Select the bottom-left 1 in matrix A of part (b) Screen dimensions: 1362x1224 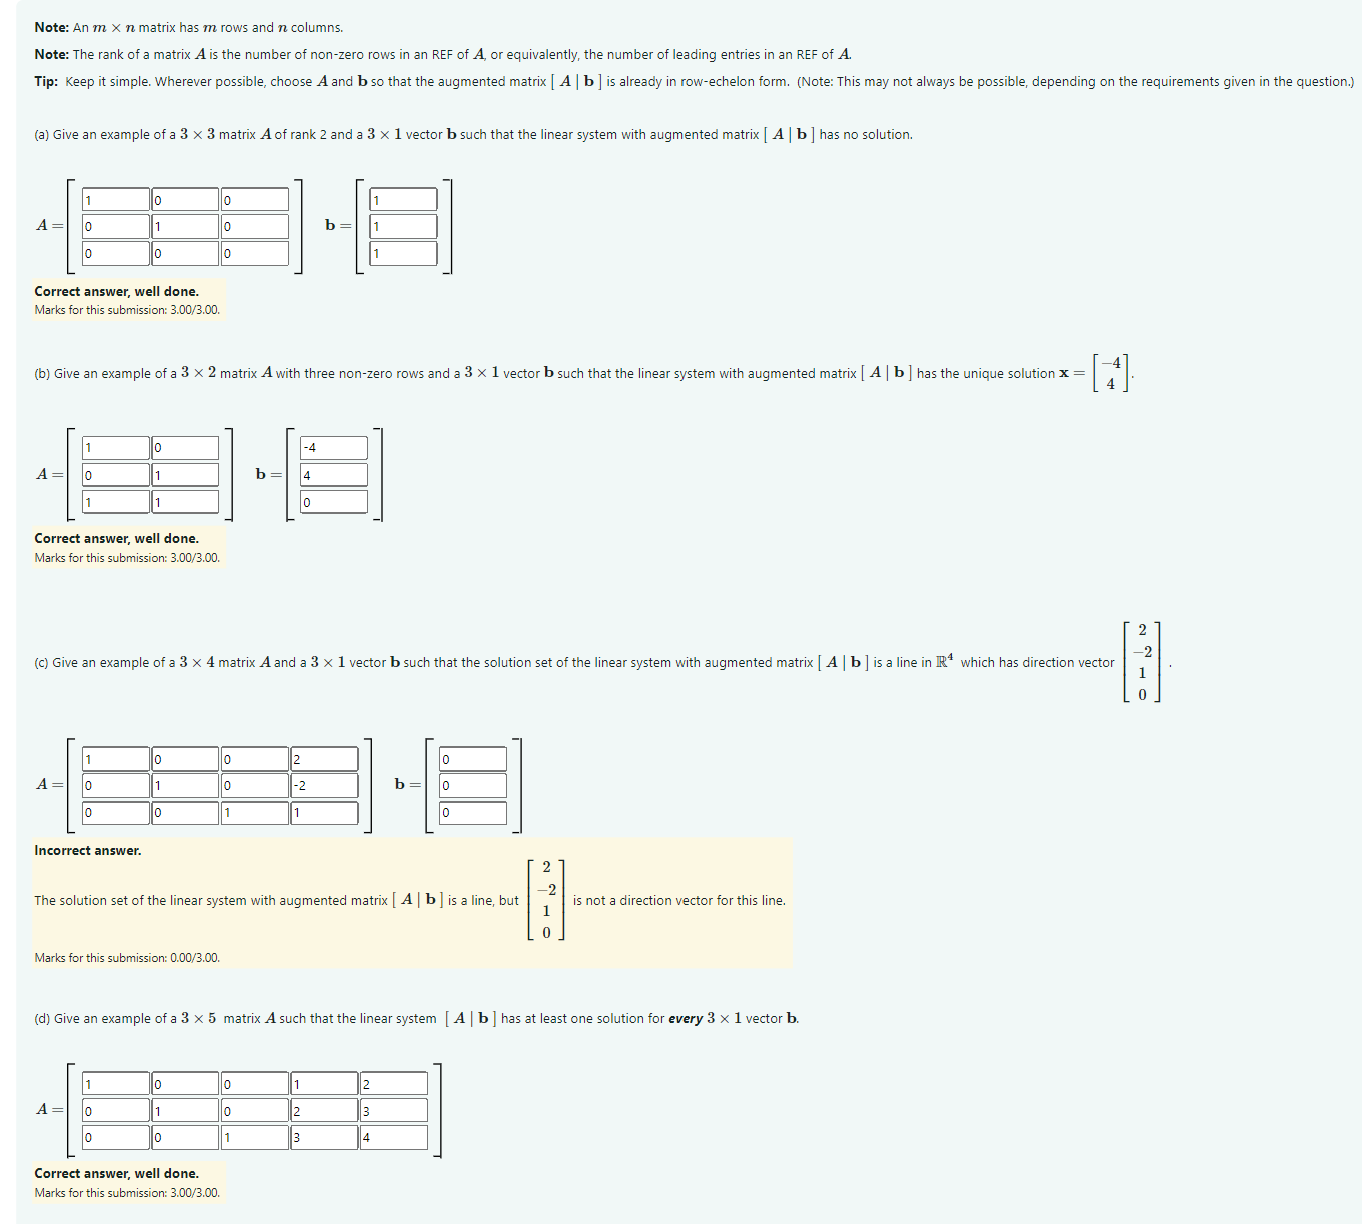(115, 501)
